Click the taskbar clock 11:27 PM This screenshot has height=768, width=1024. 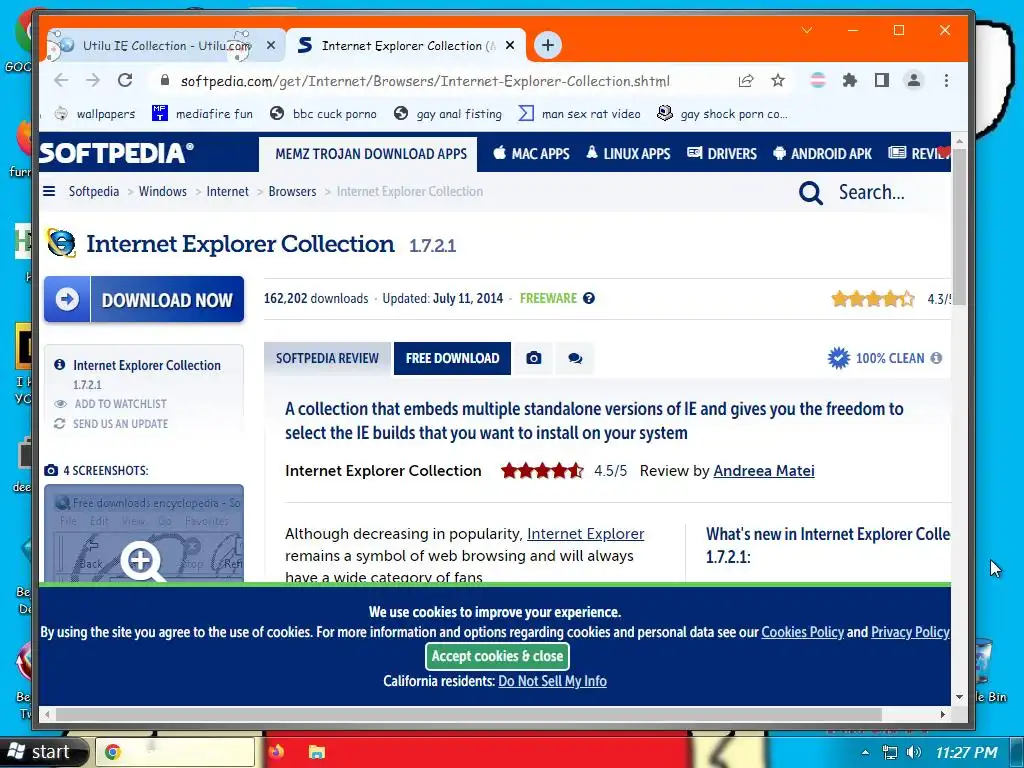(967, 753)
